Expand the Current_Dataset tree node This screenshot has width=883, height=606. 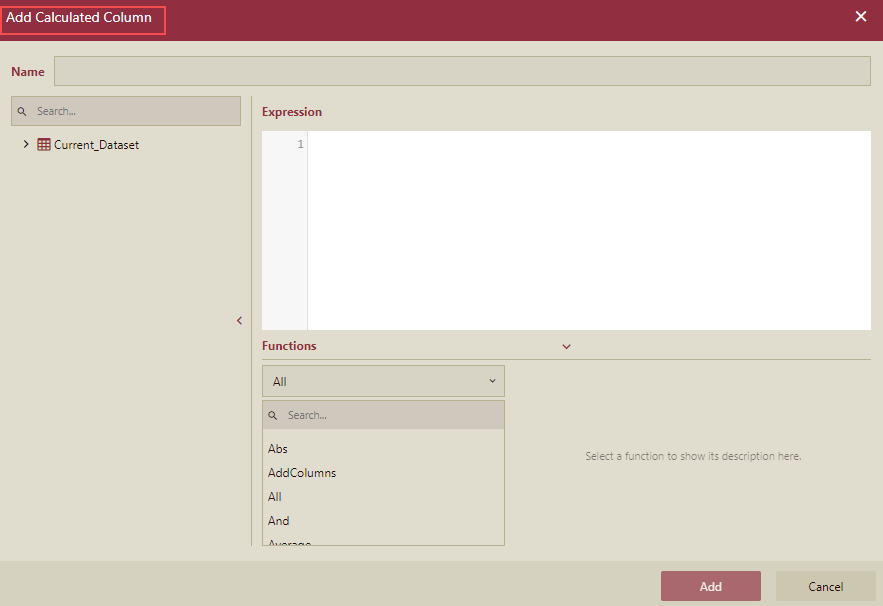click(25, 144)
